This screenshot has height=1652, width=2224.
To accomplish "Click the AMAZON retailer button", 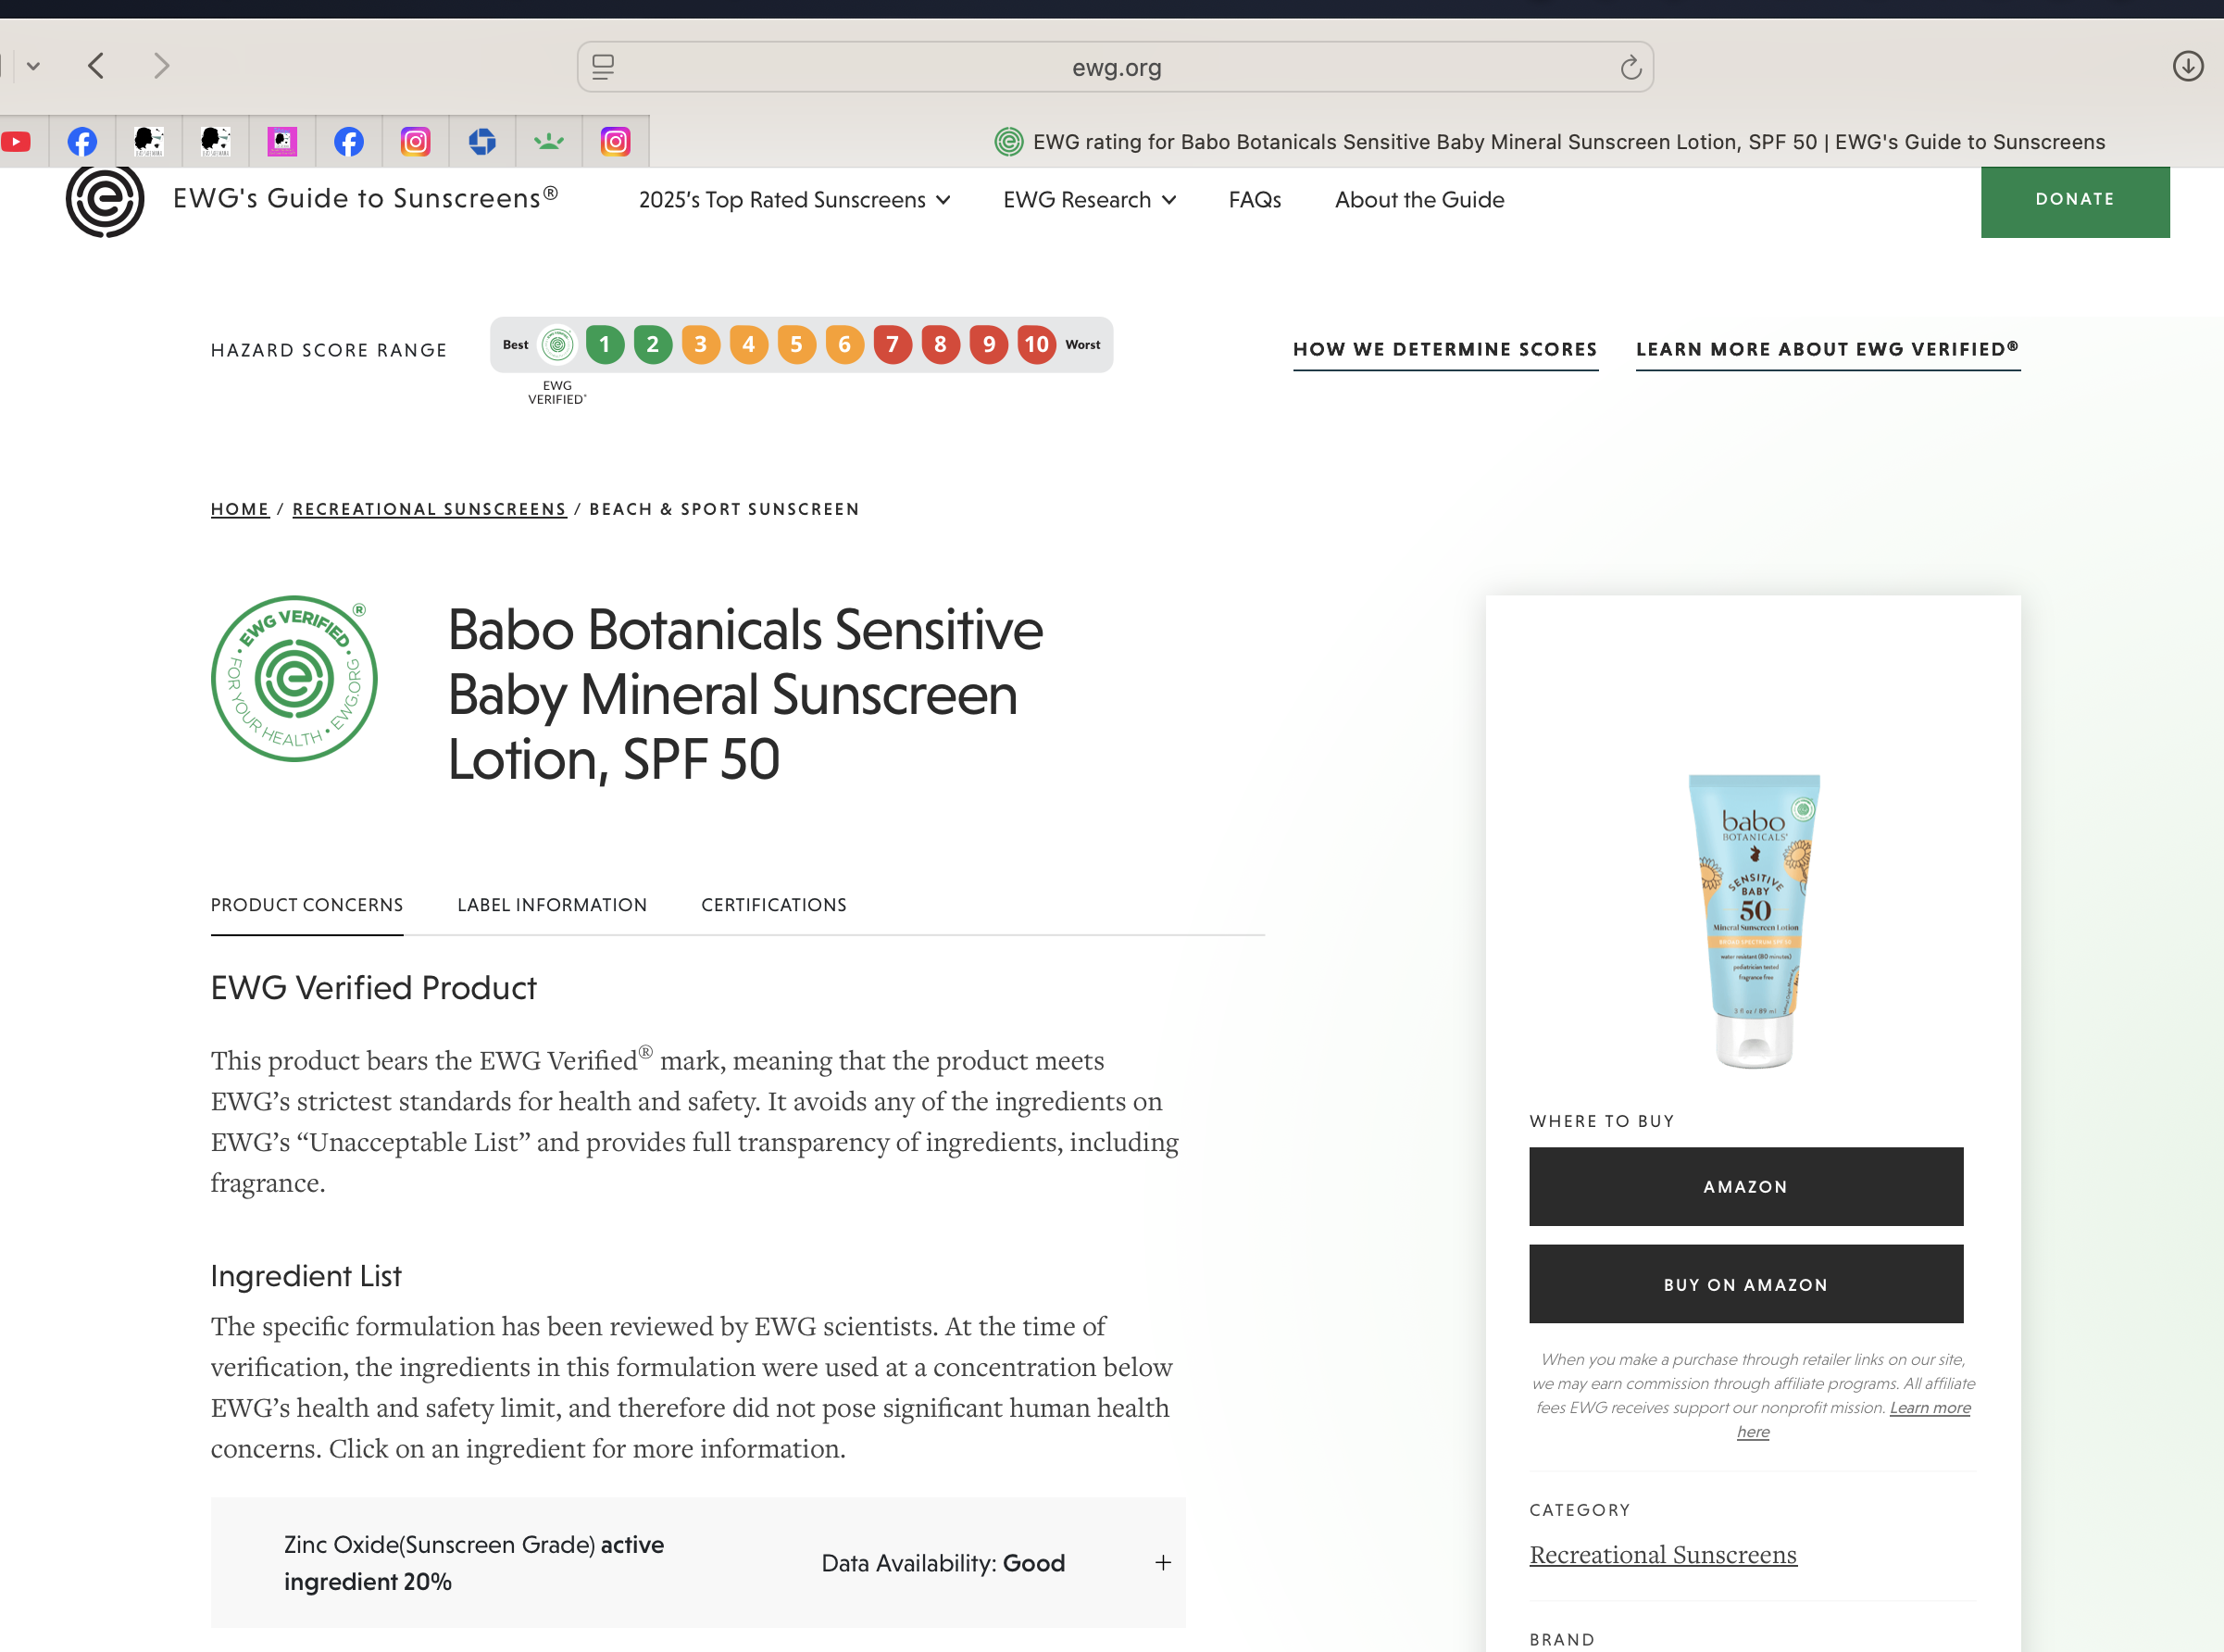I will click(x=1745, y=1187).
